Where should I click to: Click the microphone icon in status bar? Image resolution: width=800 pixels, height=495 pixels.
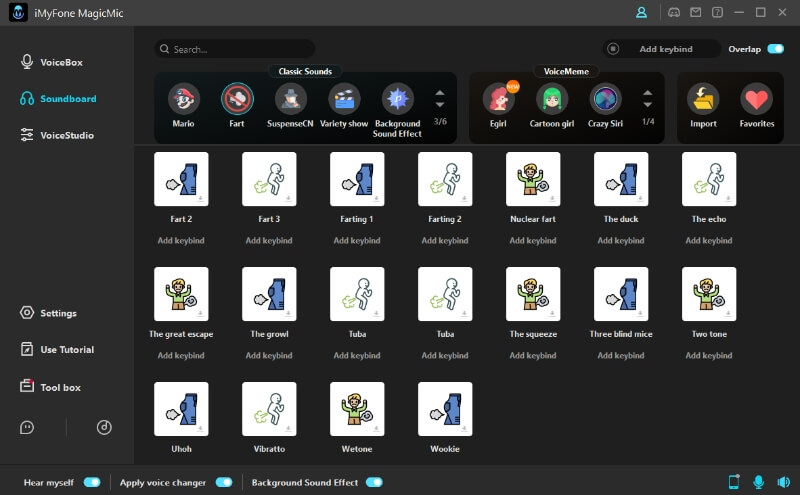coord(758,482)
